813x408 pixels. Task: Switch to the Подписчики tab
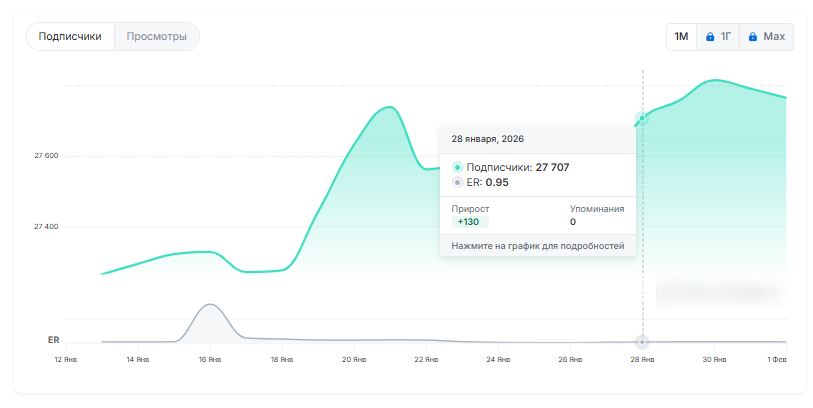[70, 37]
